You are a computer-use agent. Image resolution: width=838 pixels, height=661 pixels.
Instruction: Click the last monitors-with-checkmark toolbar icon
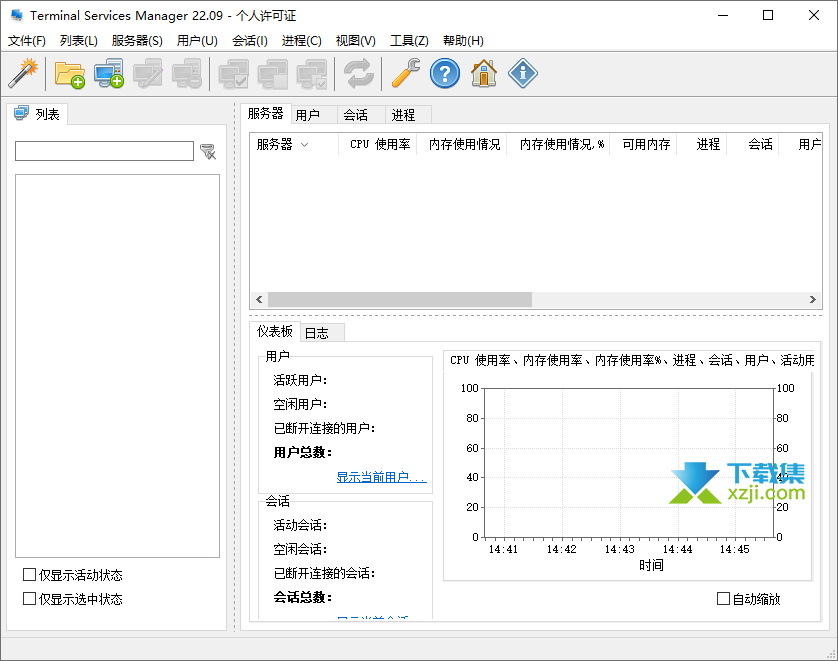point(312,73)
